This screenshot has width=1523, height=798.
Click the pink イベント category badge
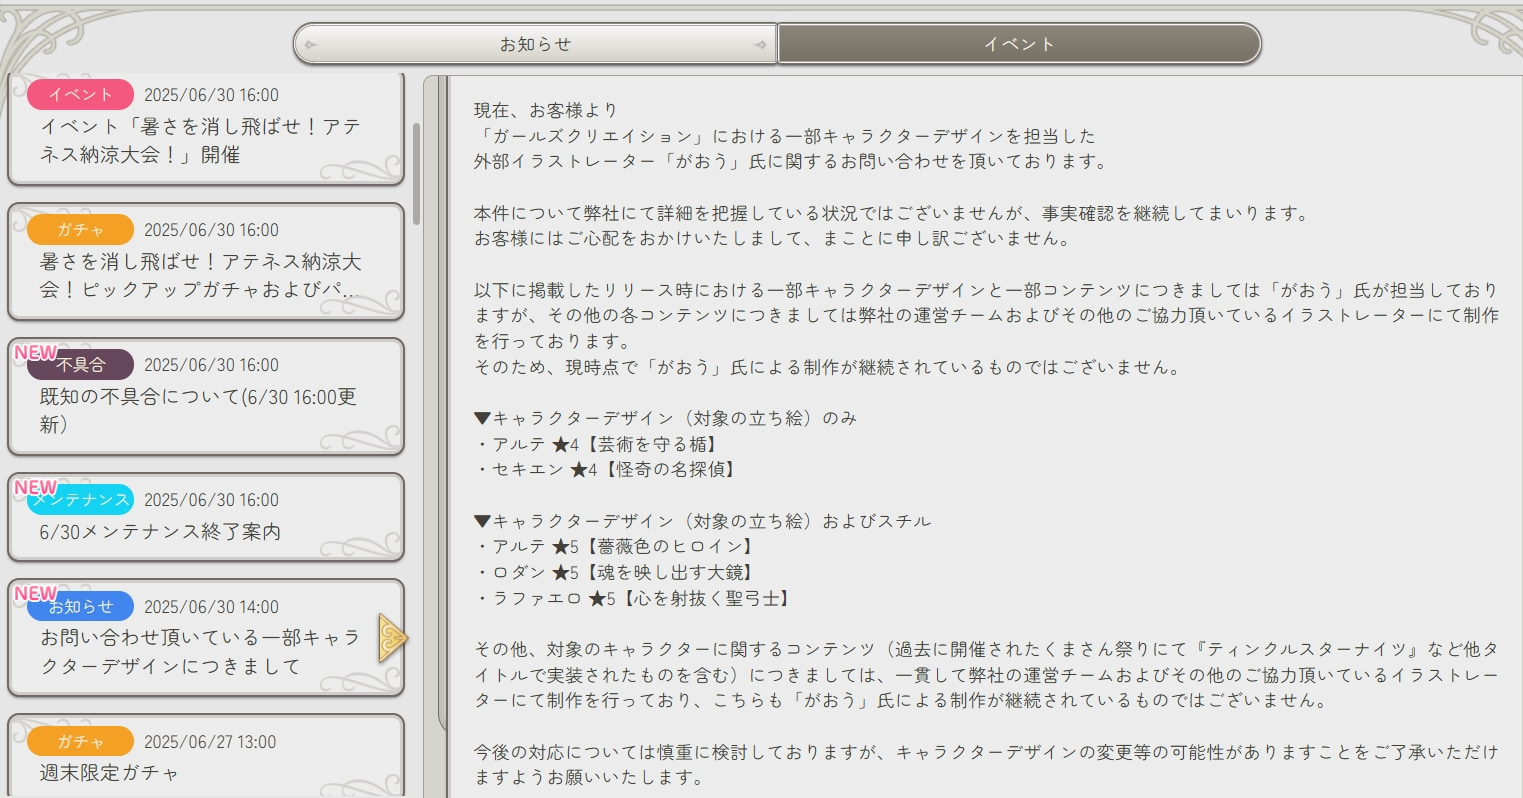click(x=80, y=95)
